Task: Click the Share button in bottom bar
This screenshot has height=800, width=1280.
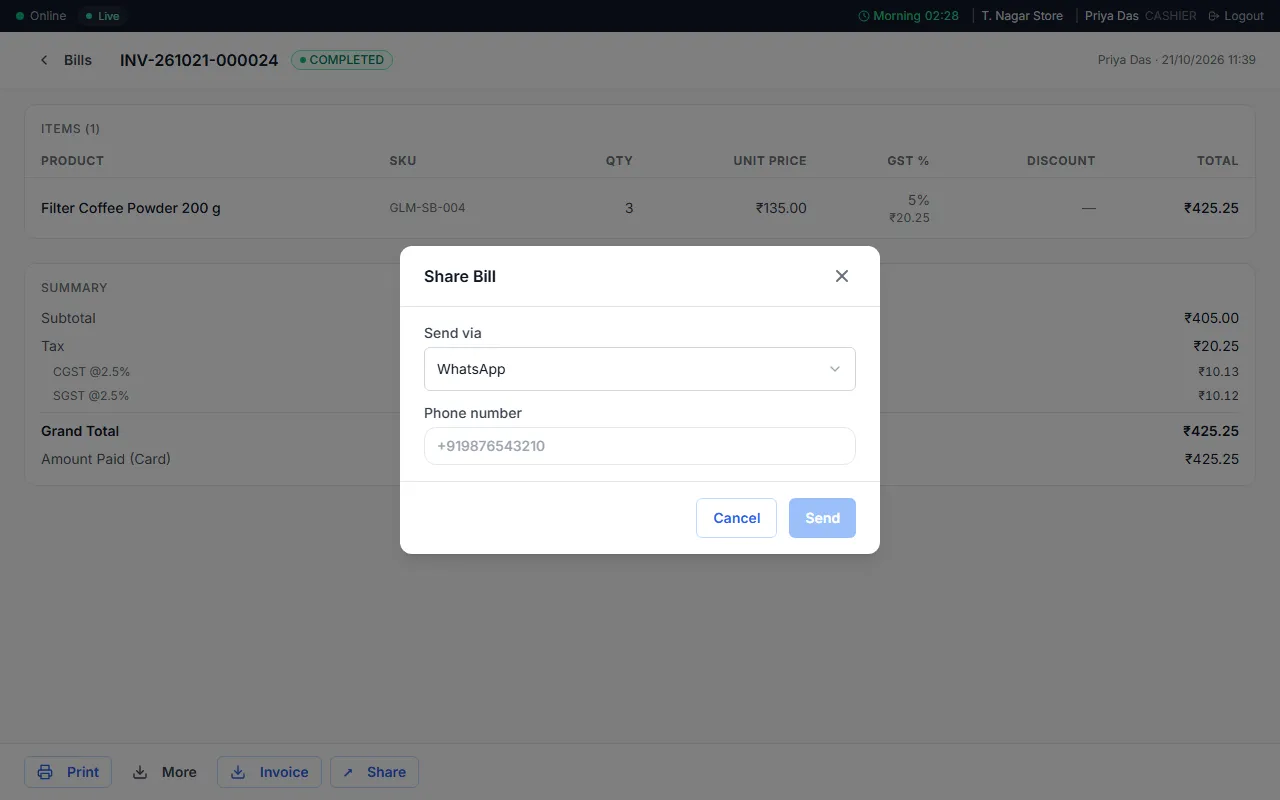Action: pyautogui.click(x=374, y=772)
